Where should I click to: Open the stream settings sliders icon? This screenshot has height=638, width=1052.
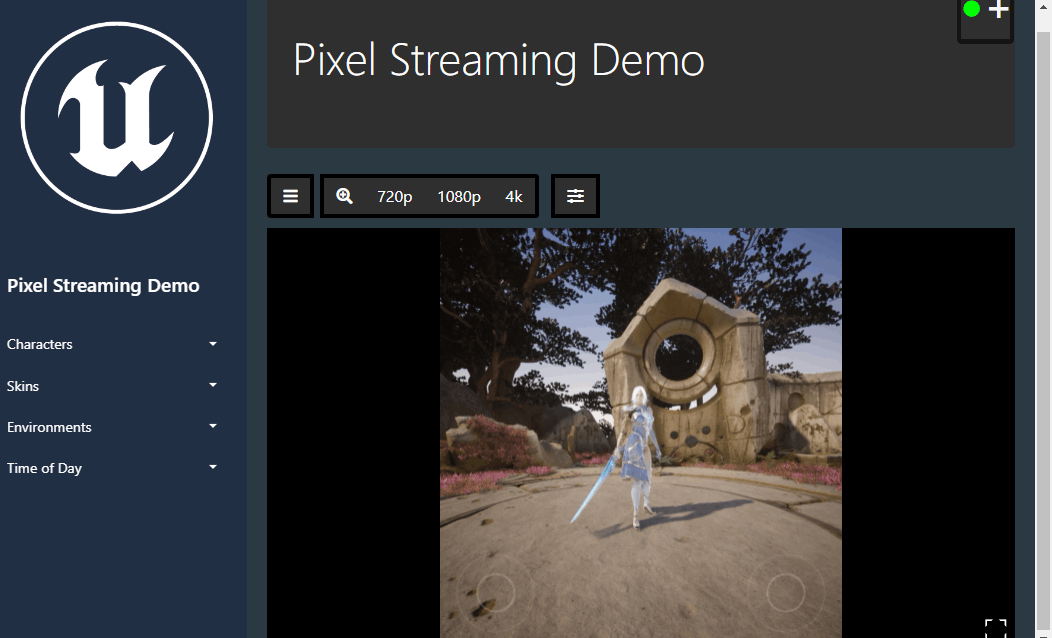coord(575,196)
